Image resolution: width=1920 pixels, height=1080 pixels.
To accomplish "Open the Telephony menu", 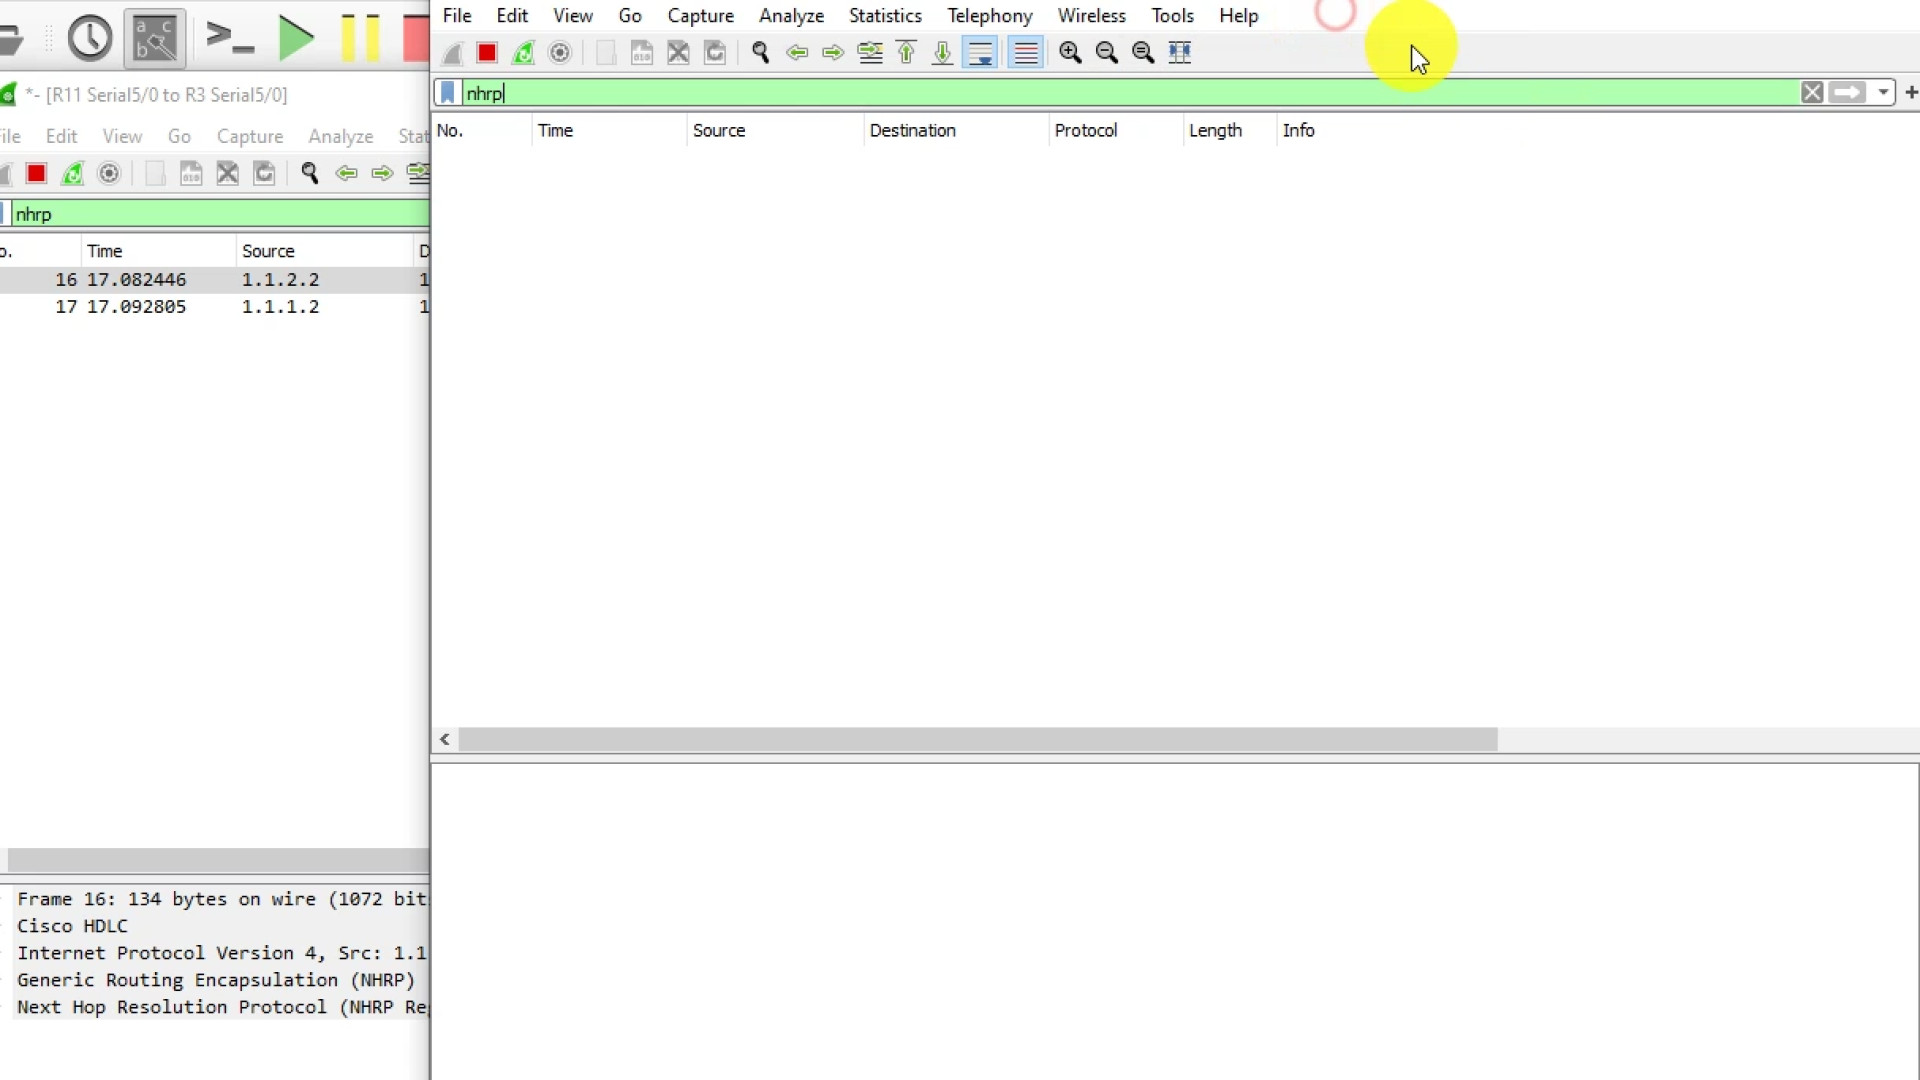I will pyautogui.click(x=989, y=16).
